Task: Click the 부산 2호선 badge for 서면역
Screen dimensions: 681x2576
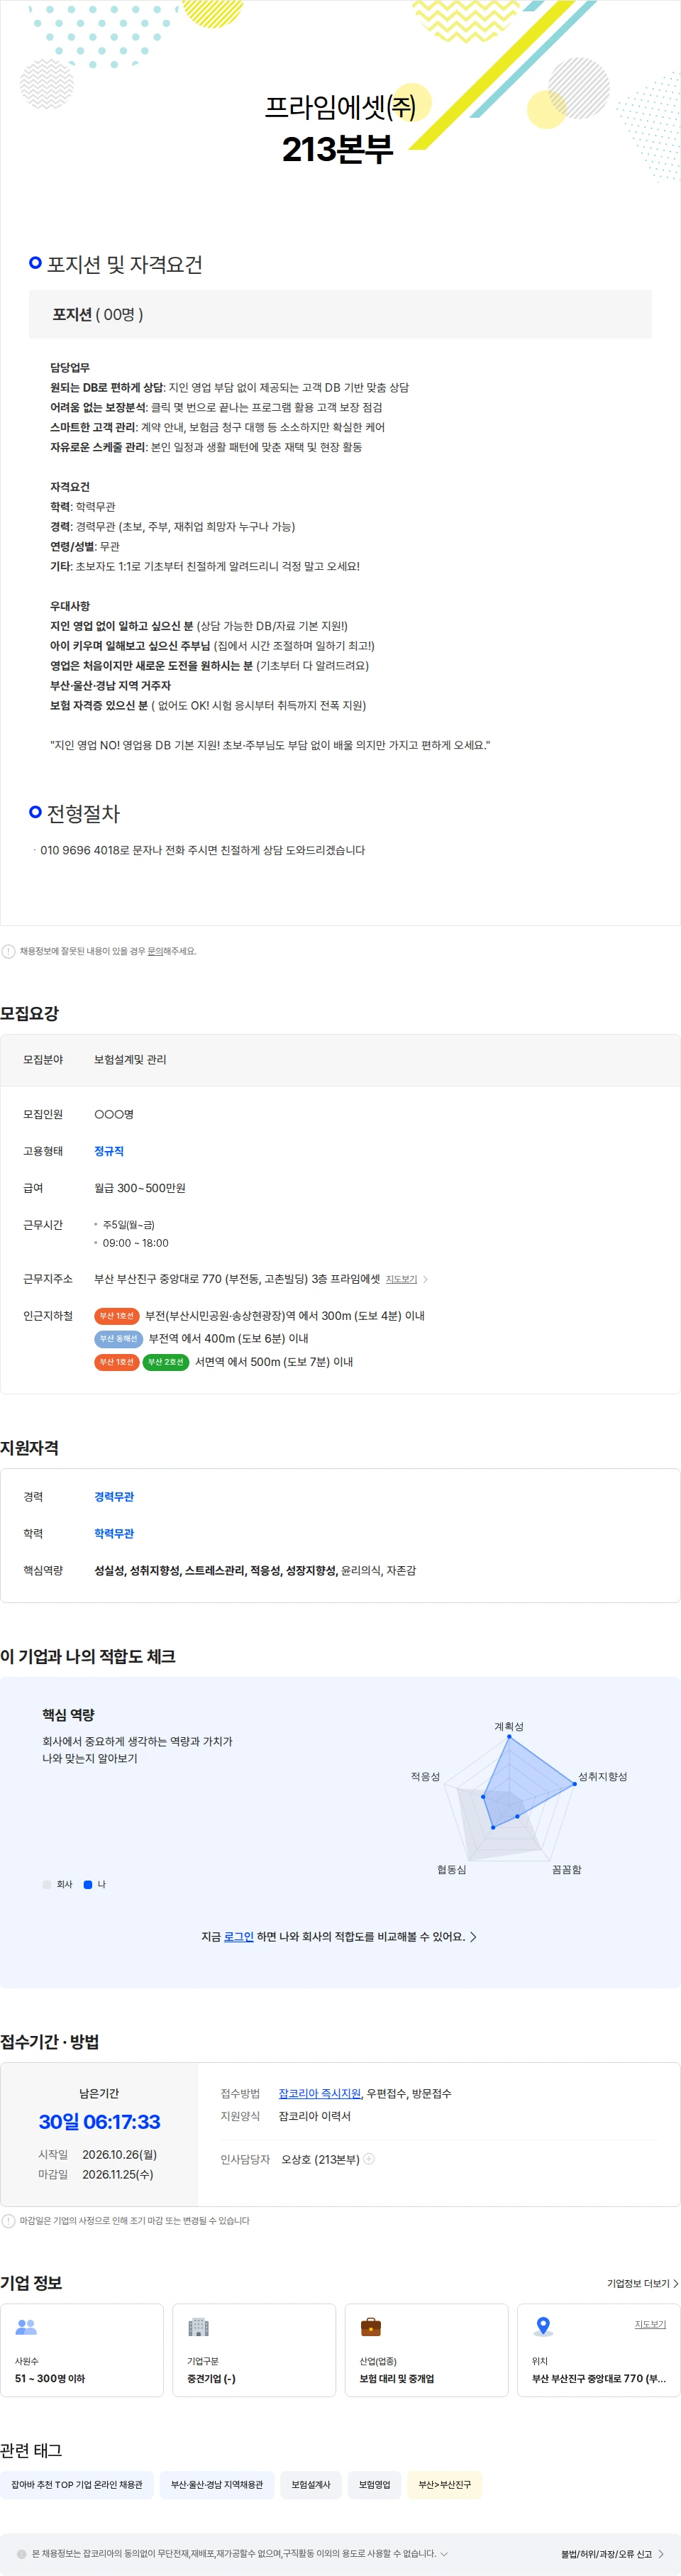Action: pyautogui.click(x=166, y=1361)
